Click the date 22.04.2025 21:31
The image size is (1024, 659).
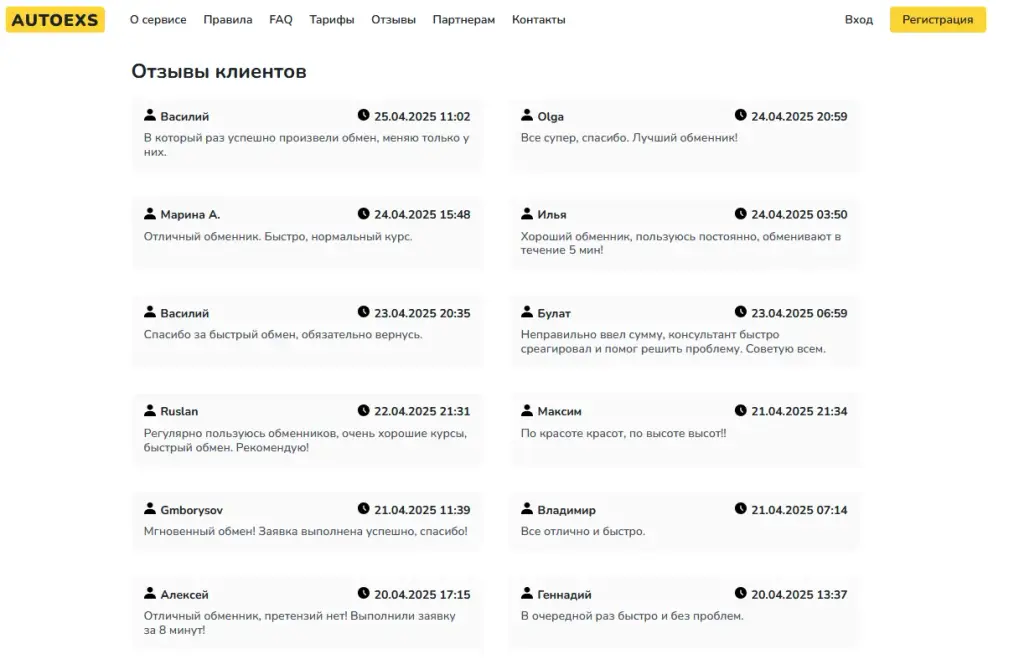coord(422,411)
